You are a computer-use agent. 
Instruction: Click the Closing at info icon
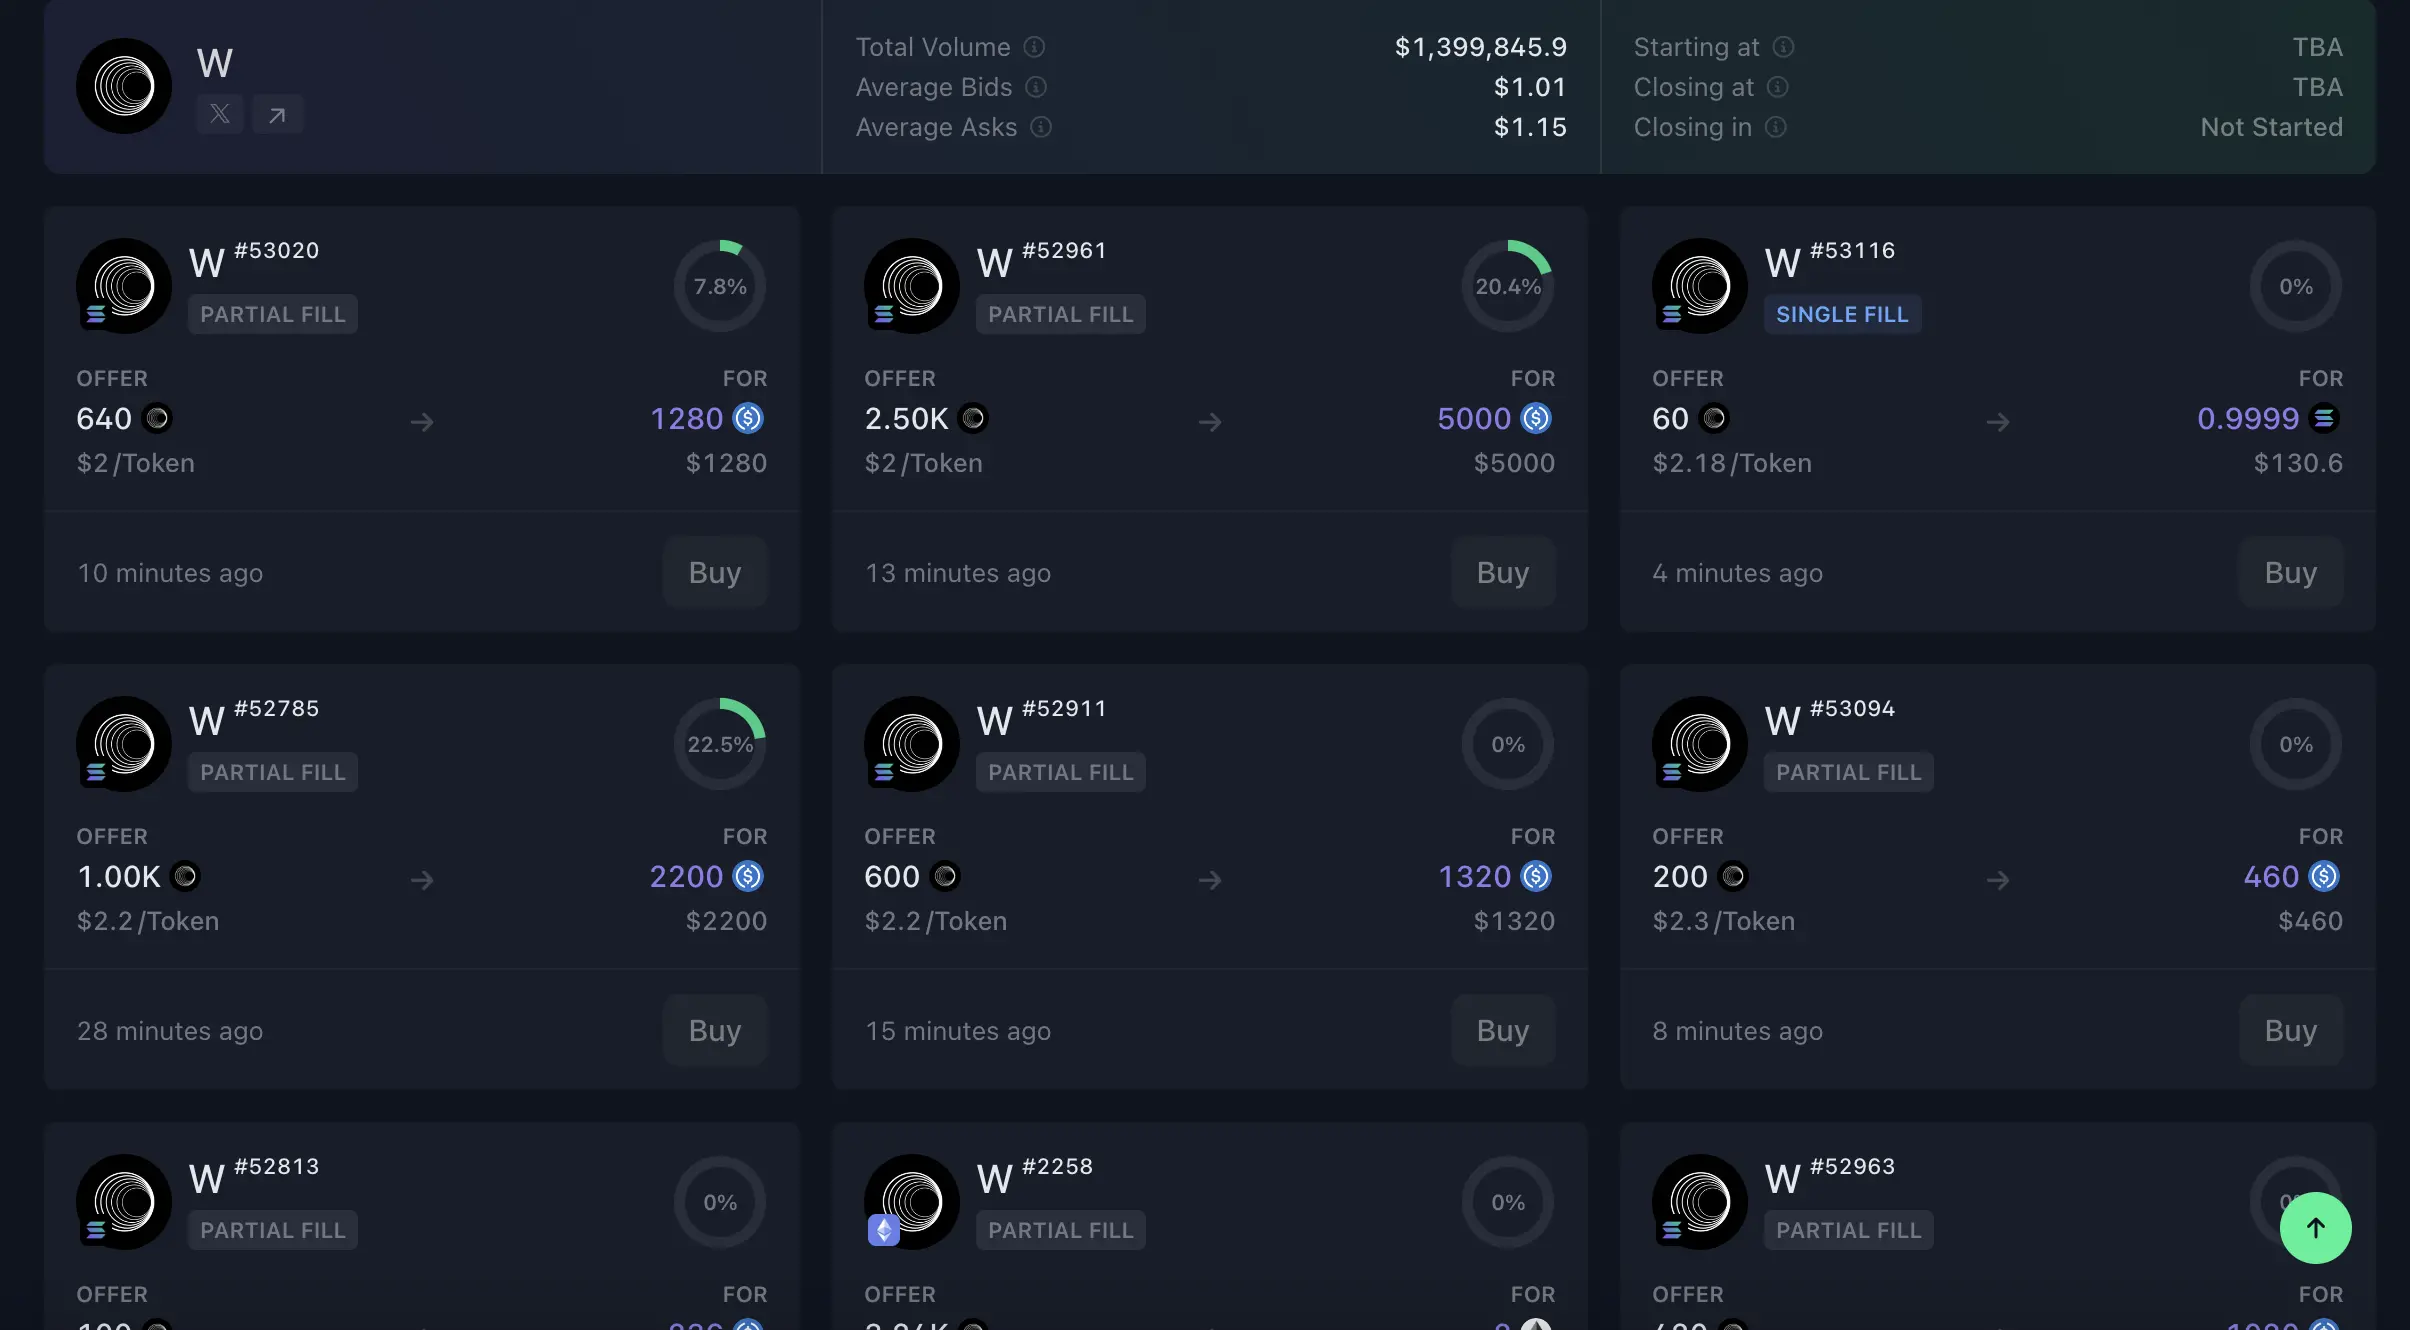point(1778,87)
